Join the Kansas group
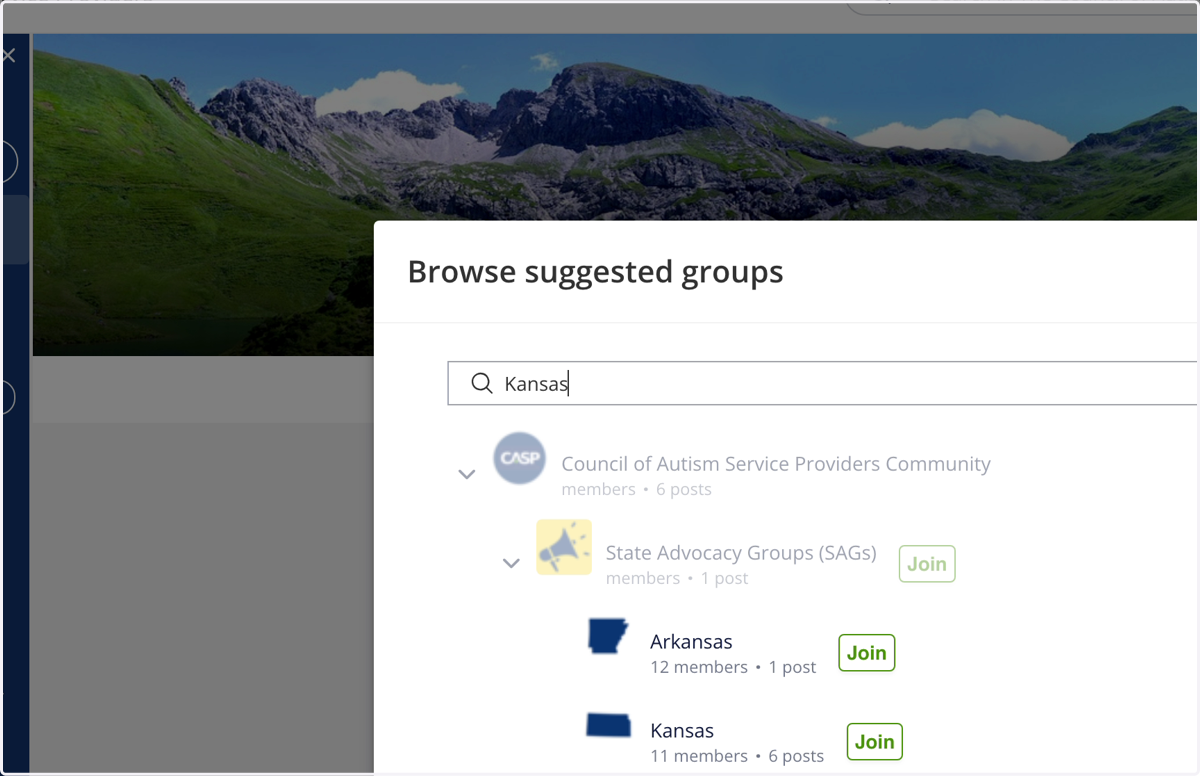The width and height of the screenshot is (1200, 776). [x=874, y=742]
